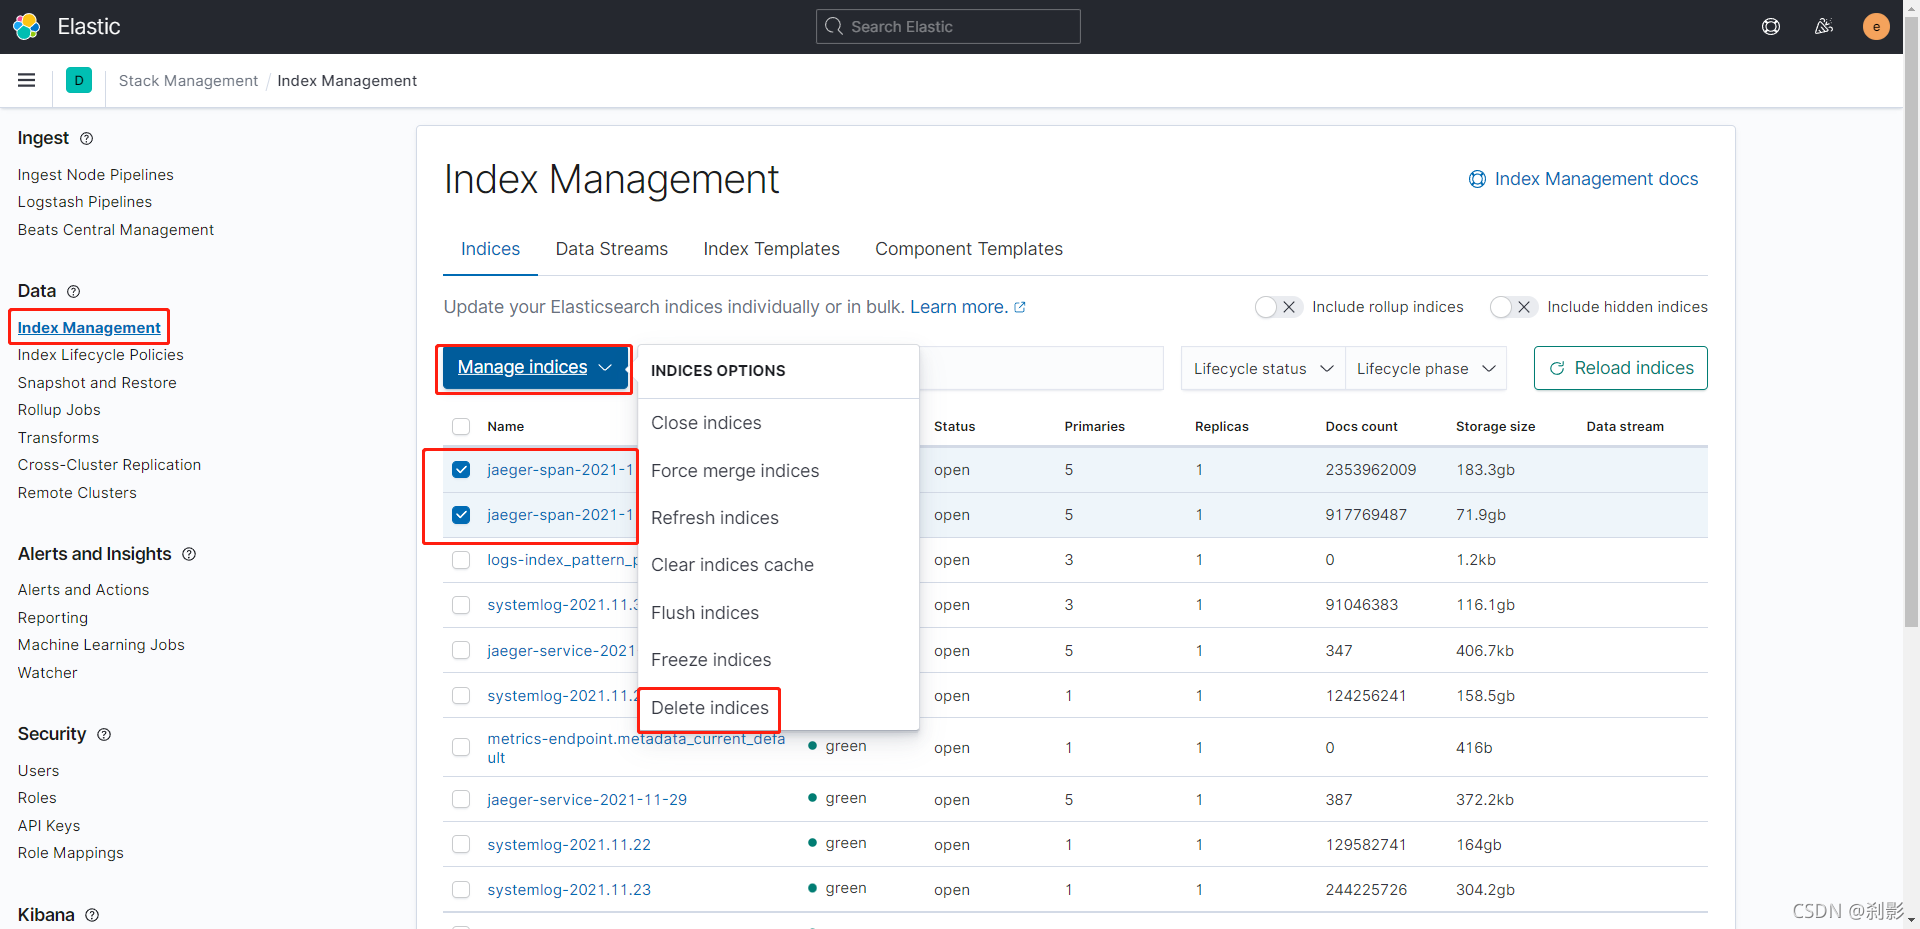The height and width of the screenshot is (929, 1920).
Task: Open Index Lifecycle Policies in sidebar
Action: (x=101, y=355)
